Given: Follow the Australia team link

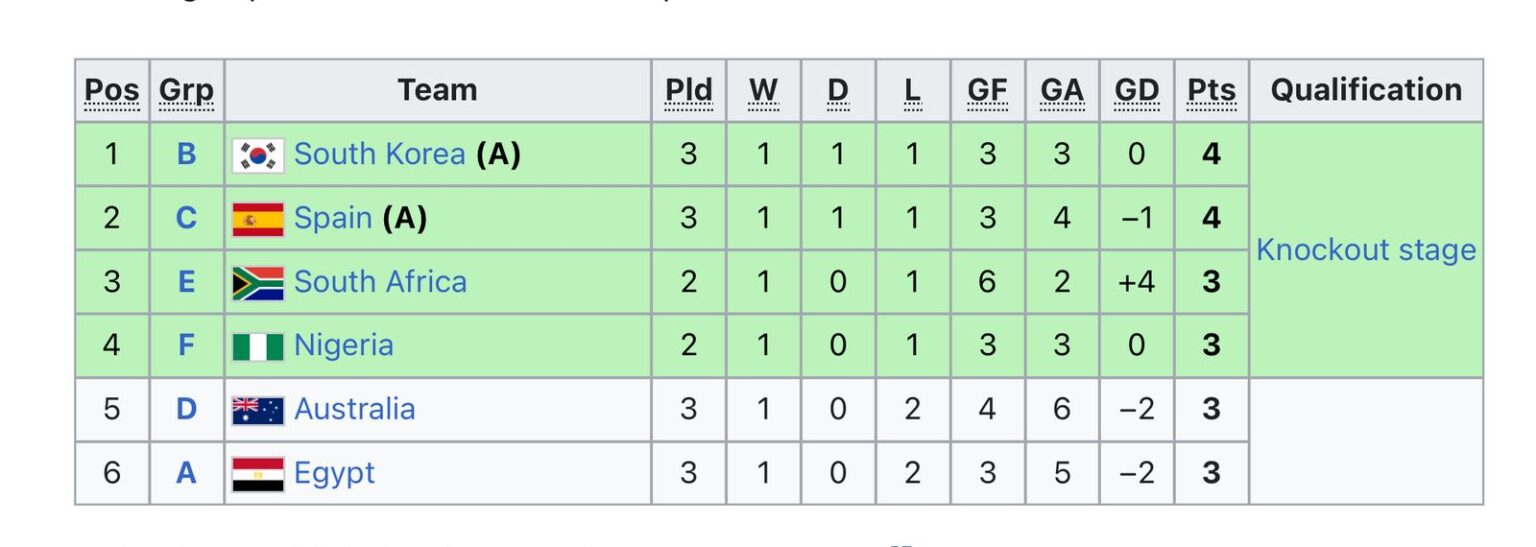Looking at the screenshot, I should click(x=354, y=410).
